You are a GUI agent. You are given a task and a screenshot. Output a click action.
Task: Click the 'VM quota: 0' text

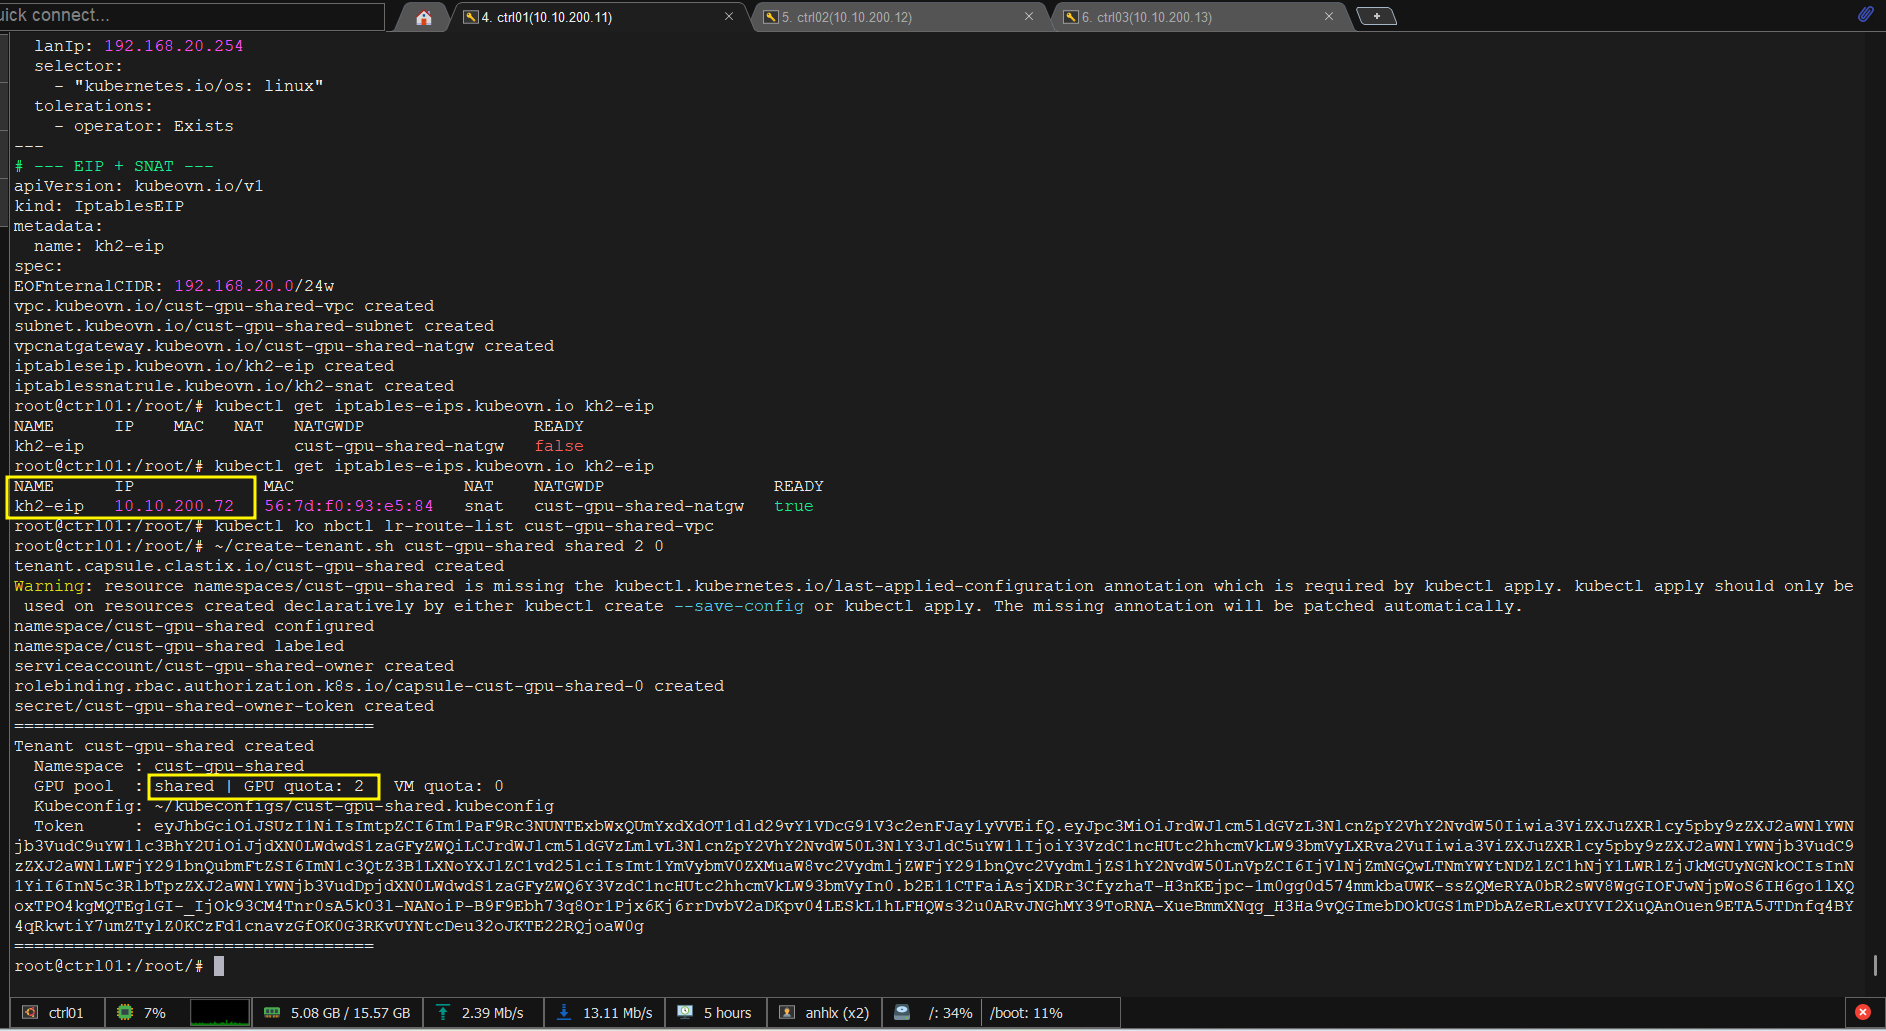pyautogui.click(x=449, y=786)
